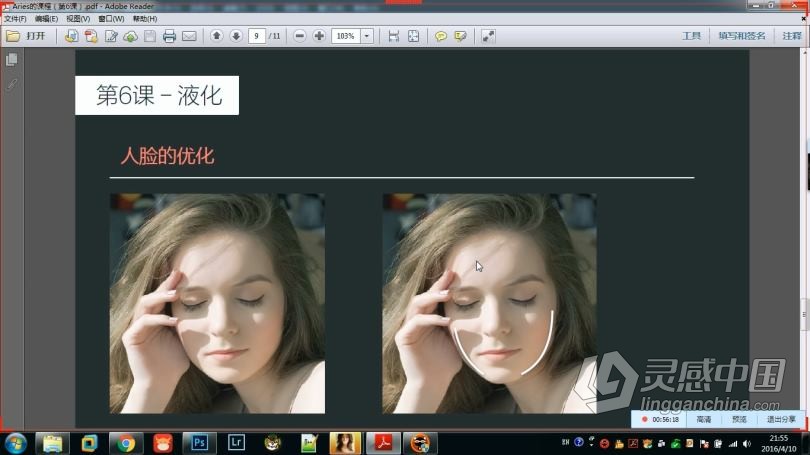Open the zoom level dropdown arrow

367,36
